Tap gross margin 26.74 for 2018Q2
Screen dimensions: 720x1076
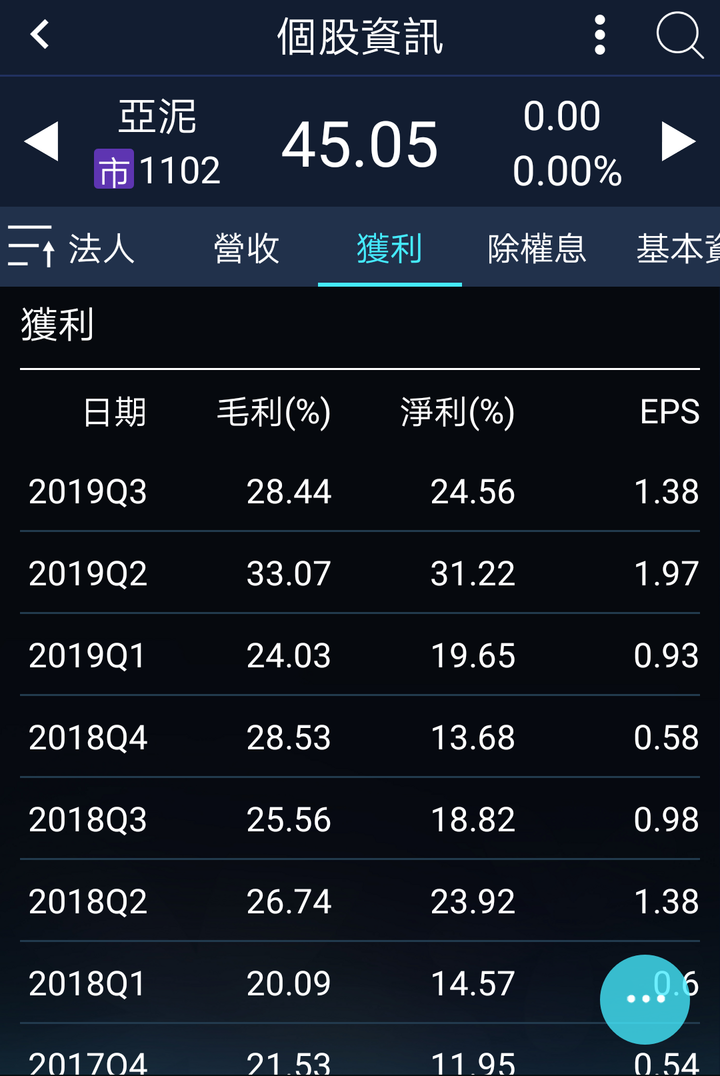point(289,902)
